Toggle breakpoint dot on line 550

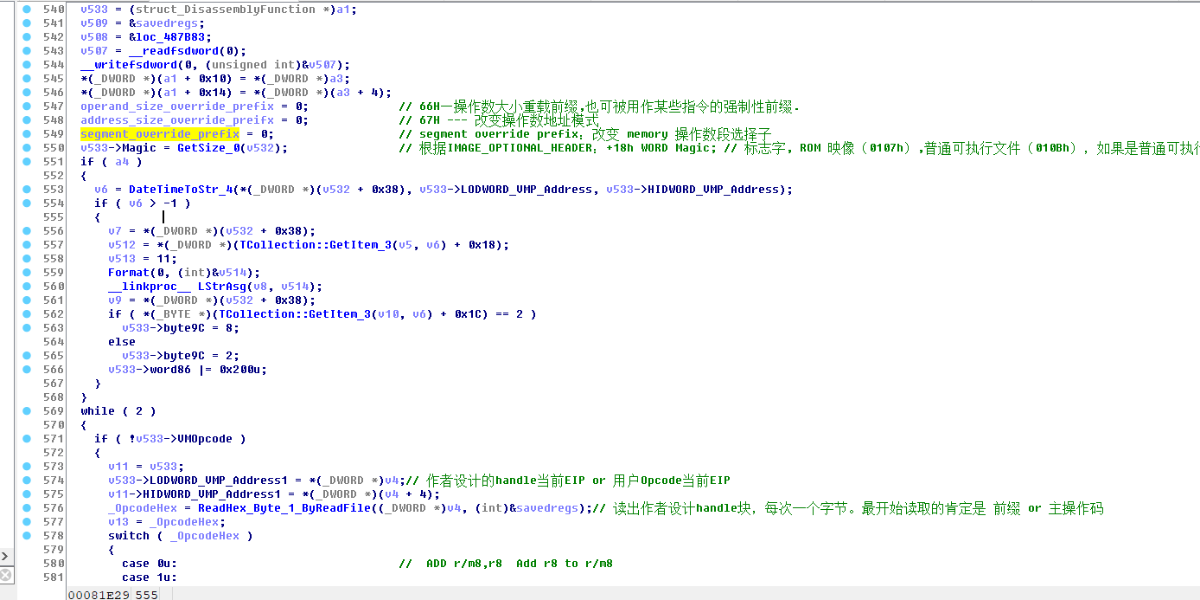(26, 148)
